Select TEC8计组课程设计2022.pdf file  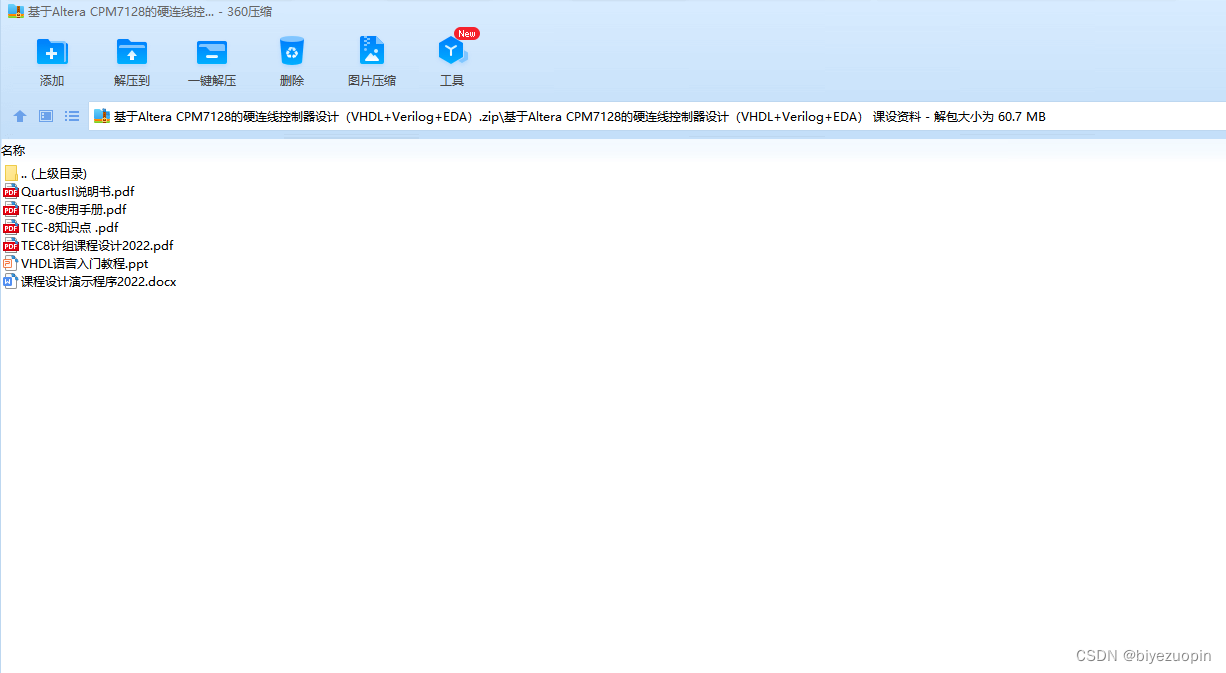(88, 245)
